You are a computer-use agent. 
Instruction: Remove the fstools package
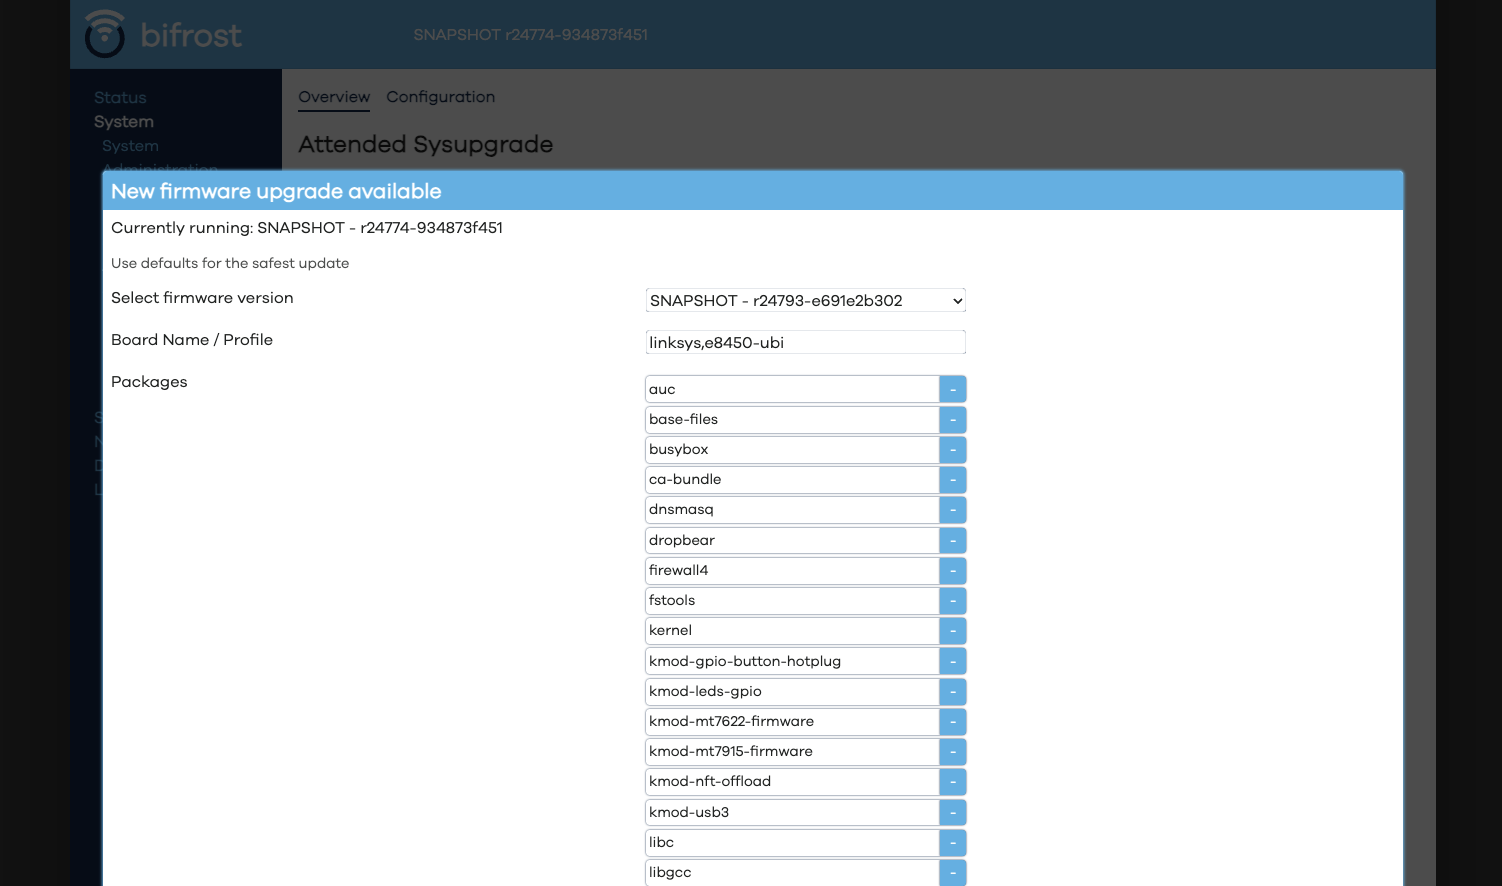pos(952,600)
